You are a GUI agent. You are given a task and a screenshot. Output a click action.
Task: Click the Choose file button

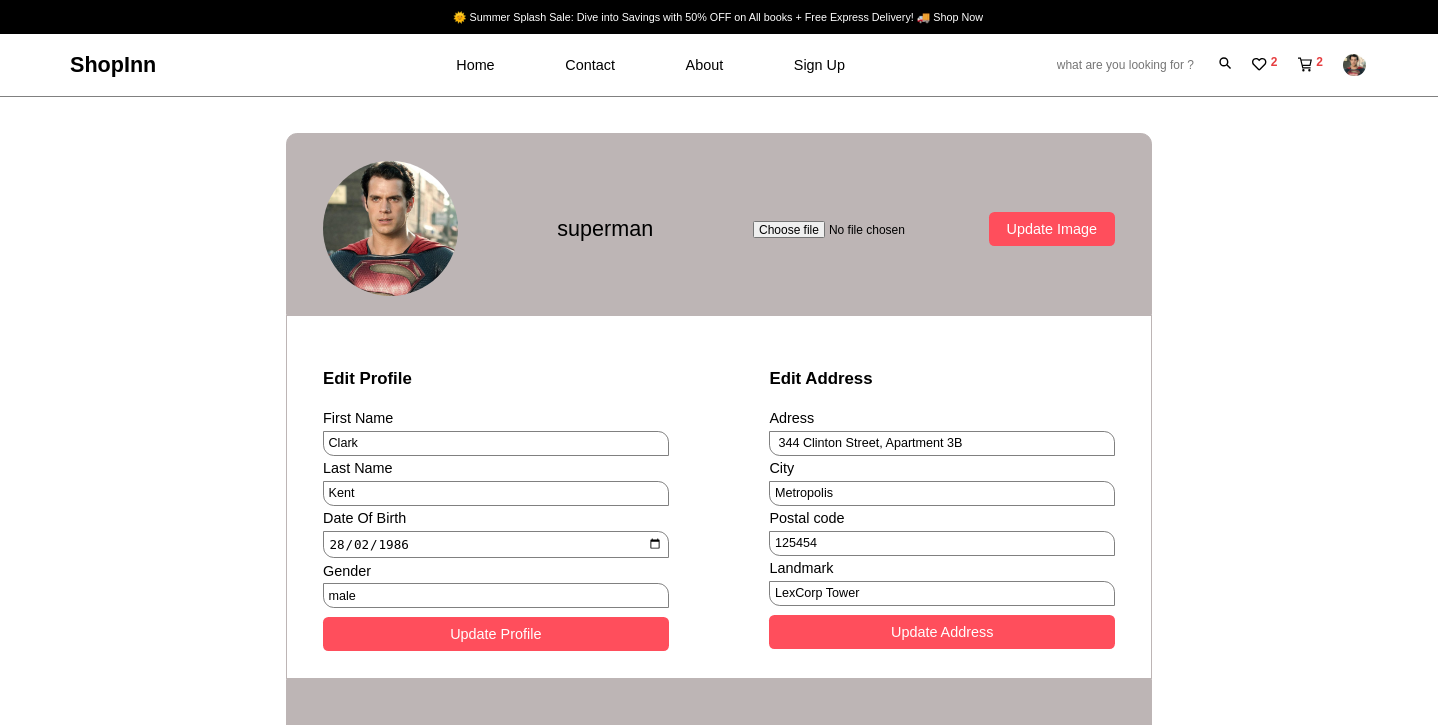click(x=789, y=230)
